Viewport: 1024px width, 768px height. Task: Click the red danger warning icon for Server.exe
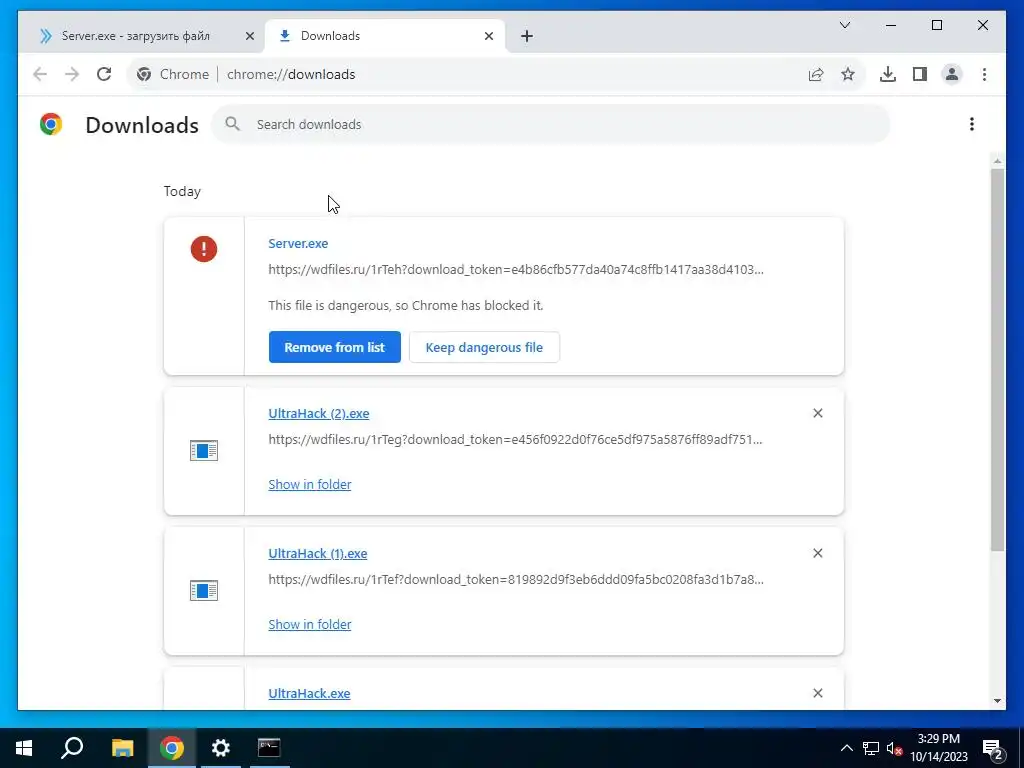coord(204,249)
